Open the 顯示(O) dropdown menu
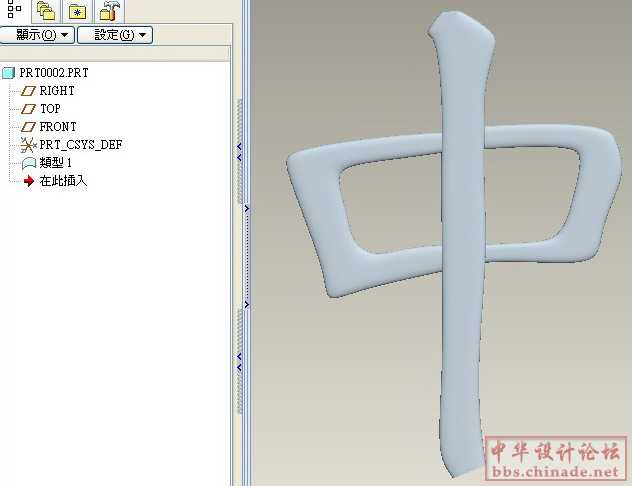The width and height of the screenshot is (632, 486). point(37,35)
